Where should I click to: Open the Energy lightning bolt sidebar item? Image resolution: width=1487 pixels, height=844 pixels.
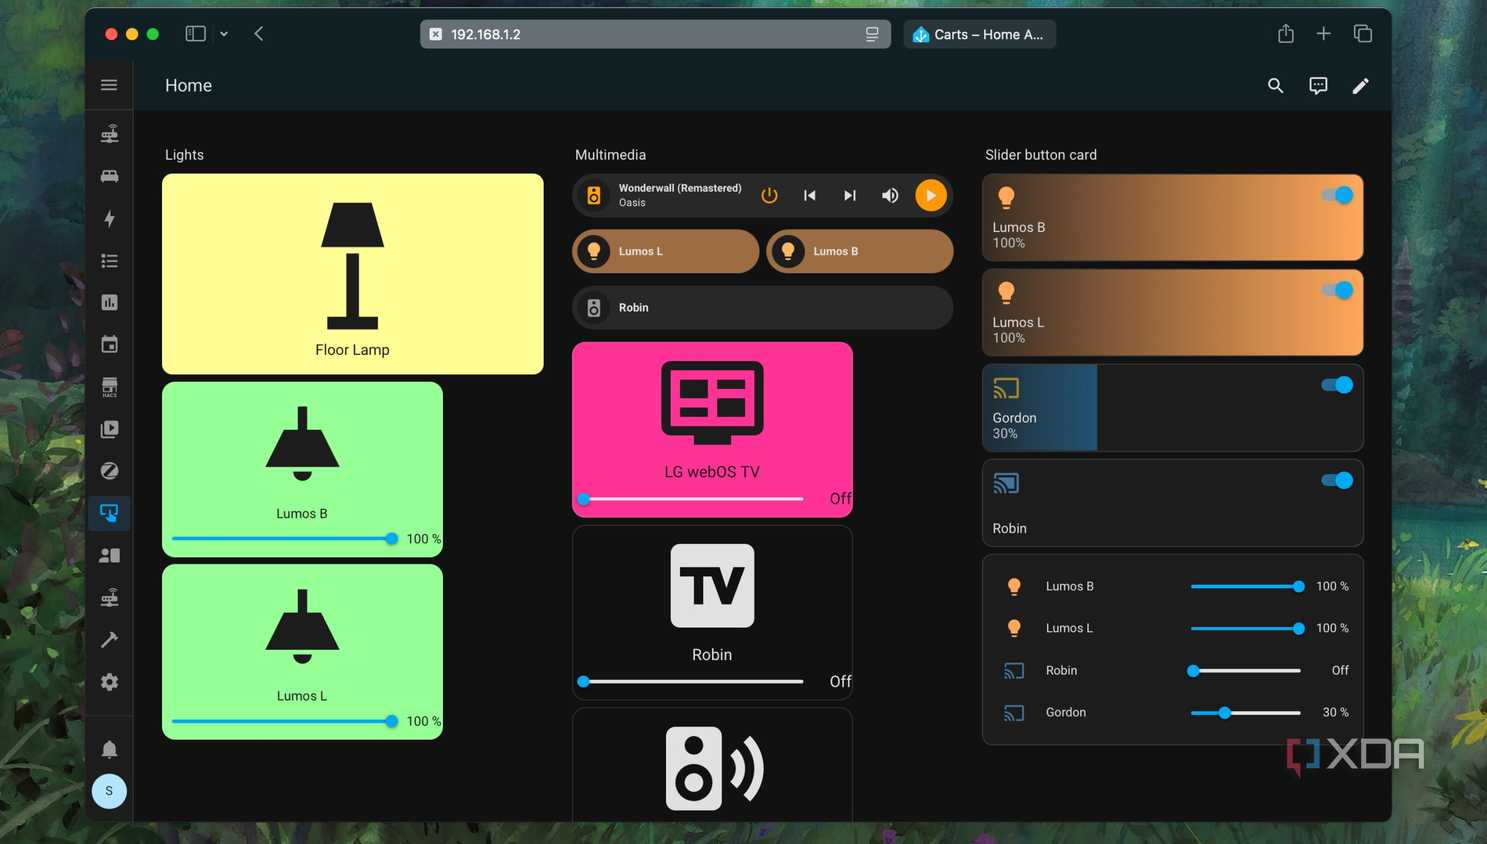(109, 218)
